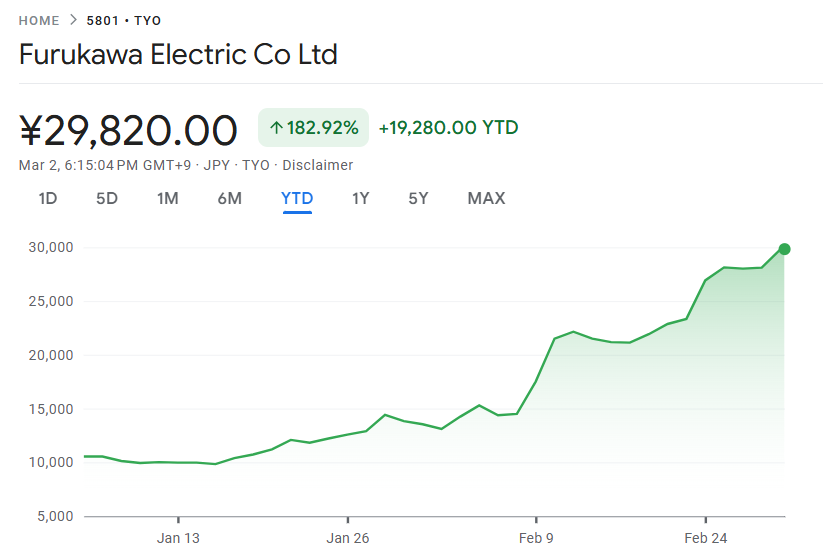The height and width of the screenshot is (553, 823).
Task: Click the HOME breadcrumb link
Action: click(x=39, y=20)
